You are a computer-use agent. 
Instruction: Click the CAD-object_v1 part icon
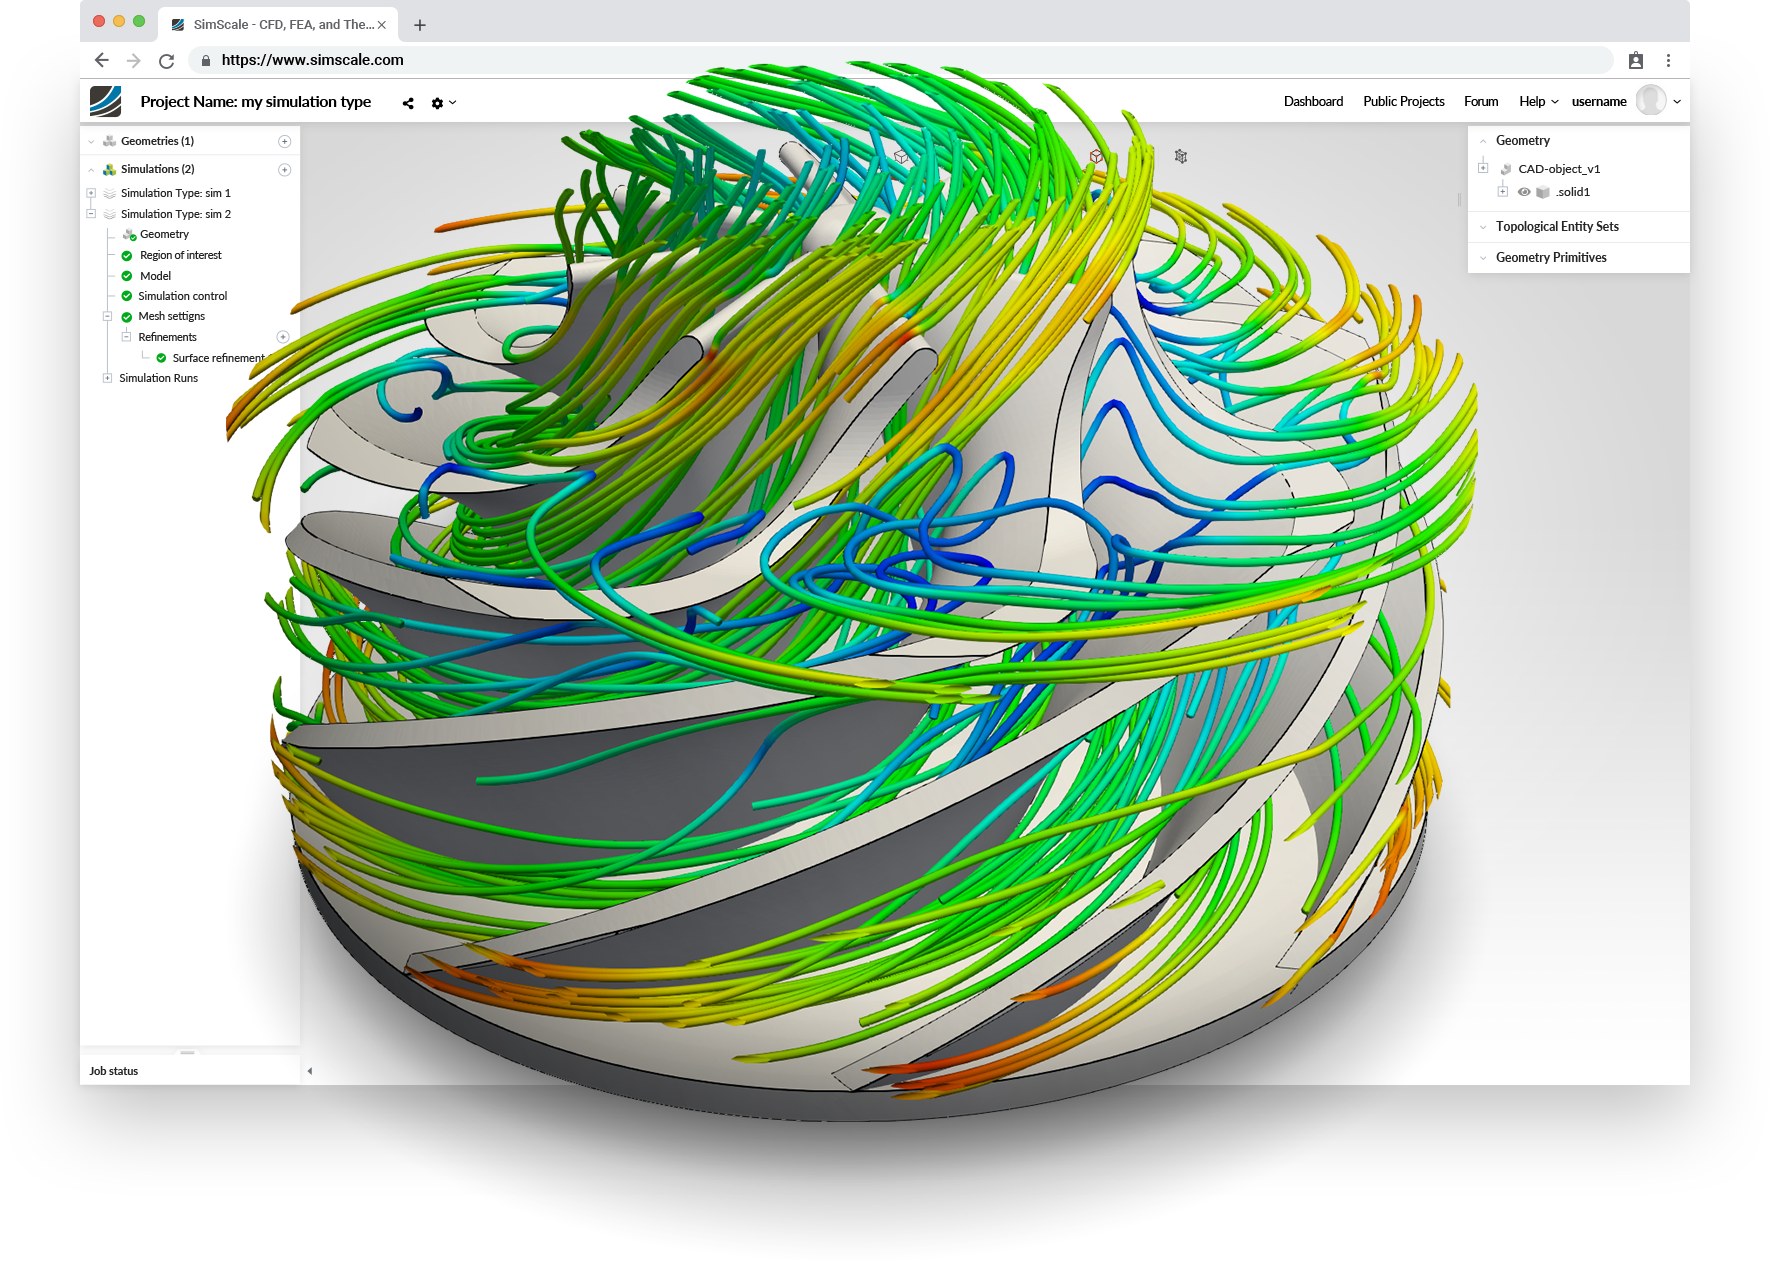(x=1506, y=169)
